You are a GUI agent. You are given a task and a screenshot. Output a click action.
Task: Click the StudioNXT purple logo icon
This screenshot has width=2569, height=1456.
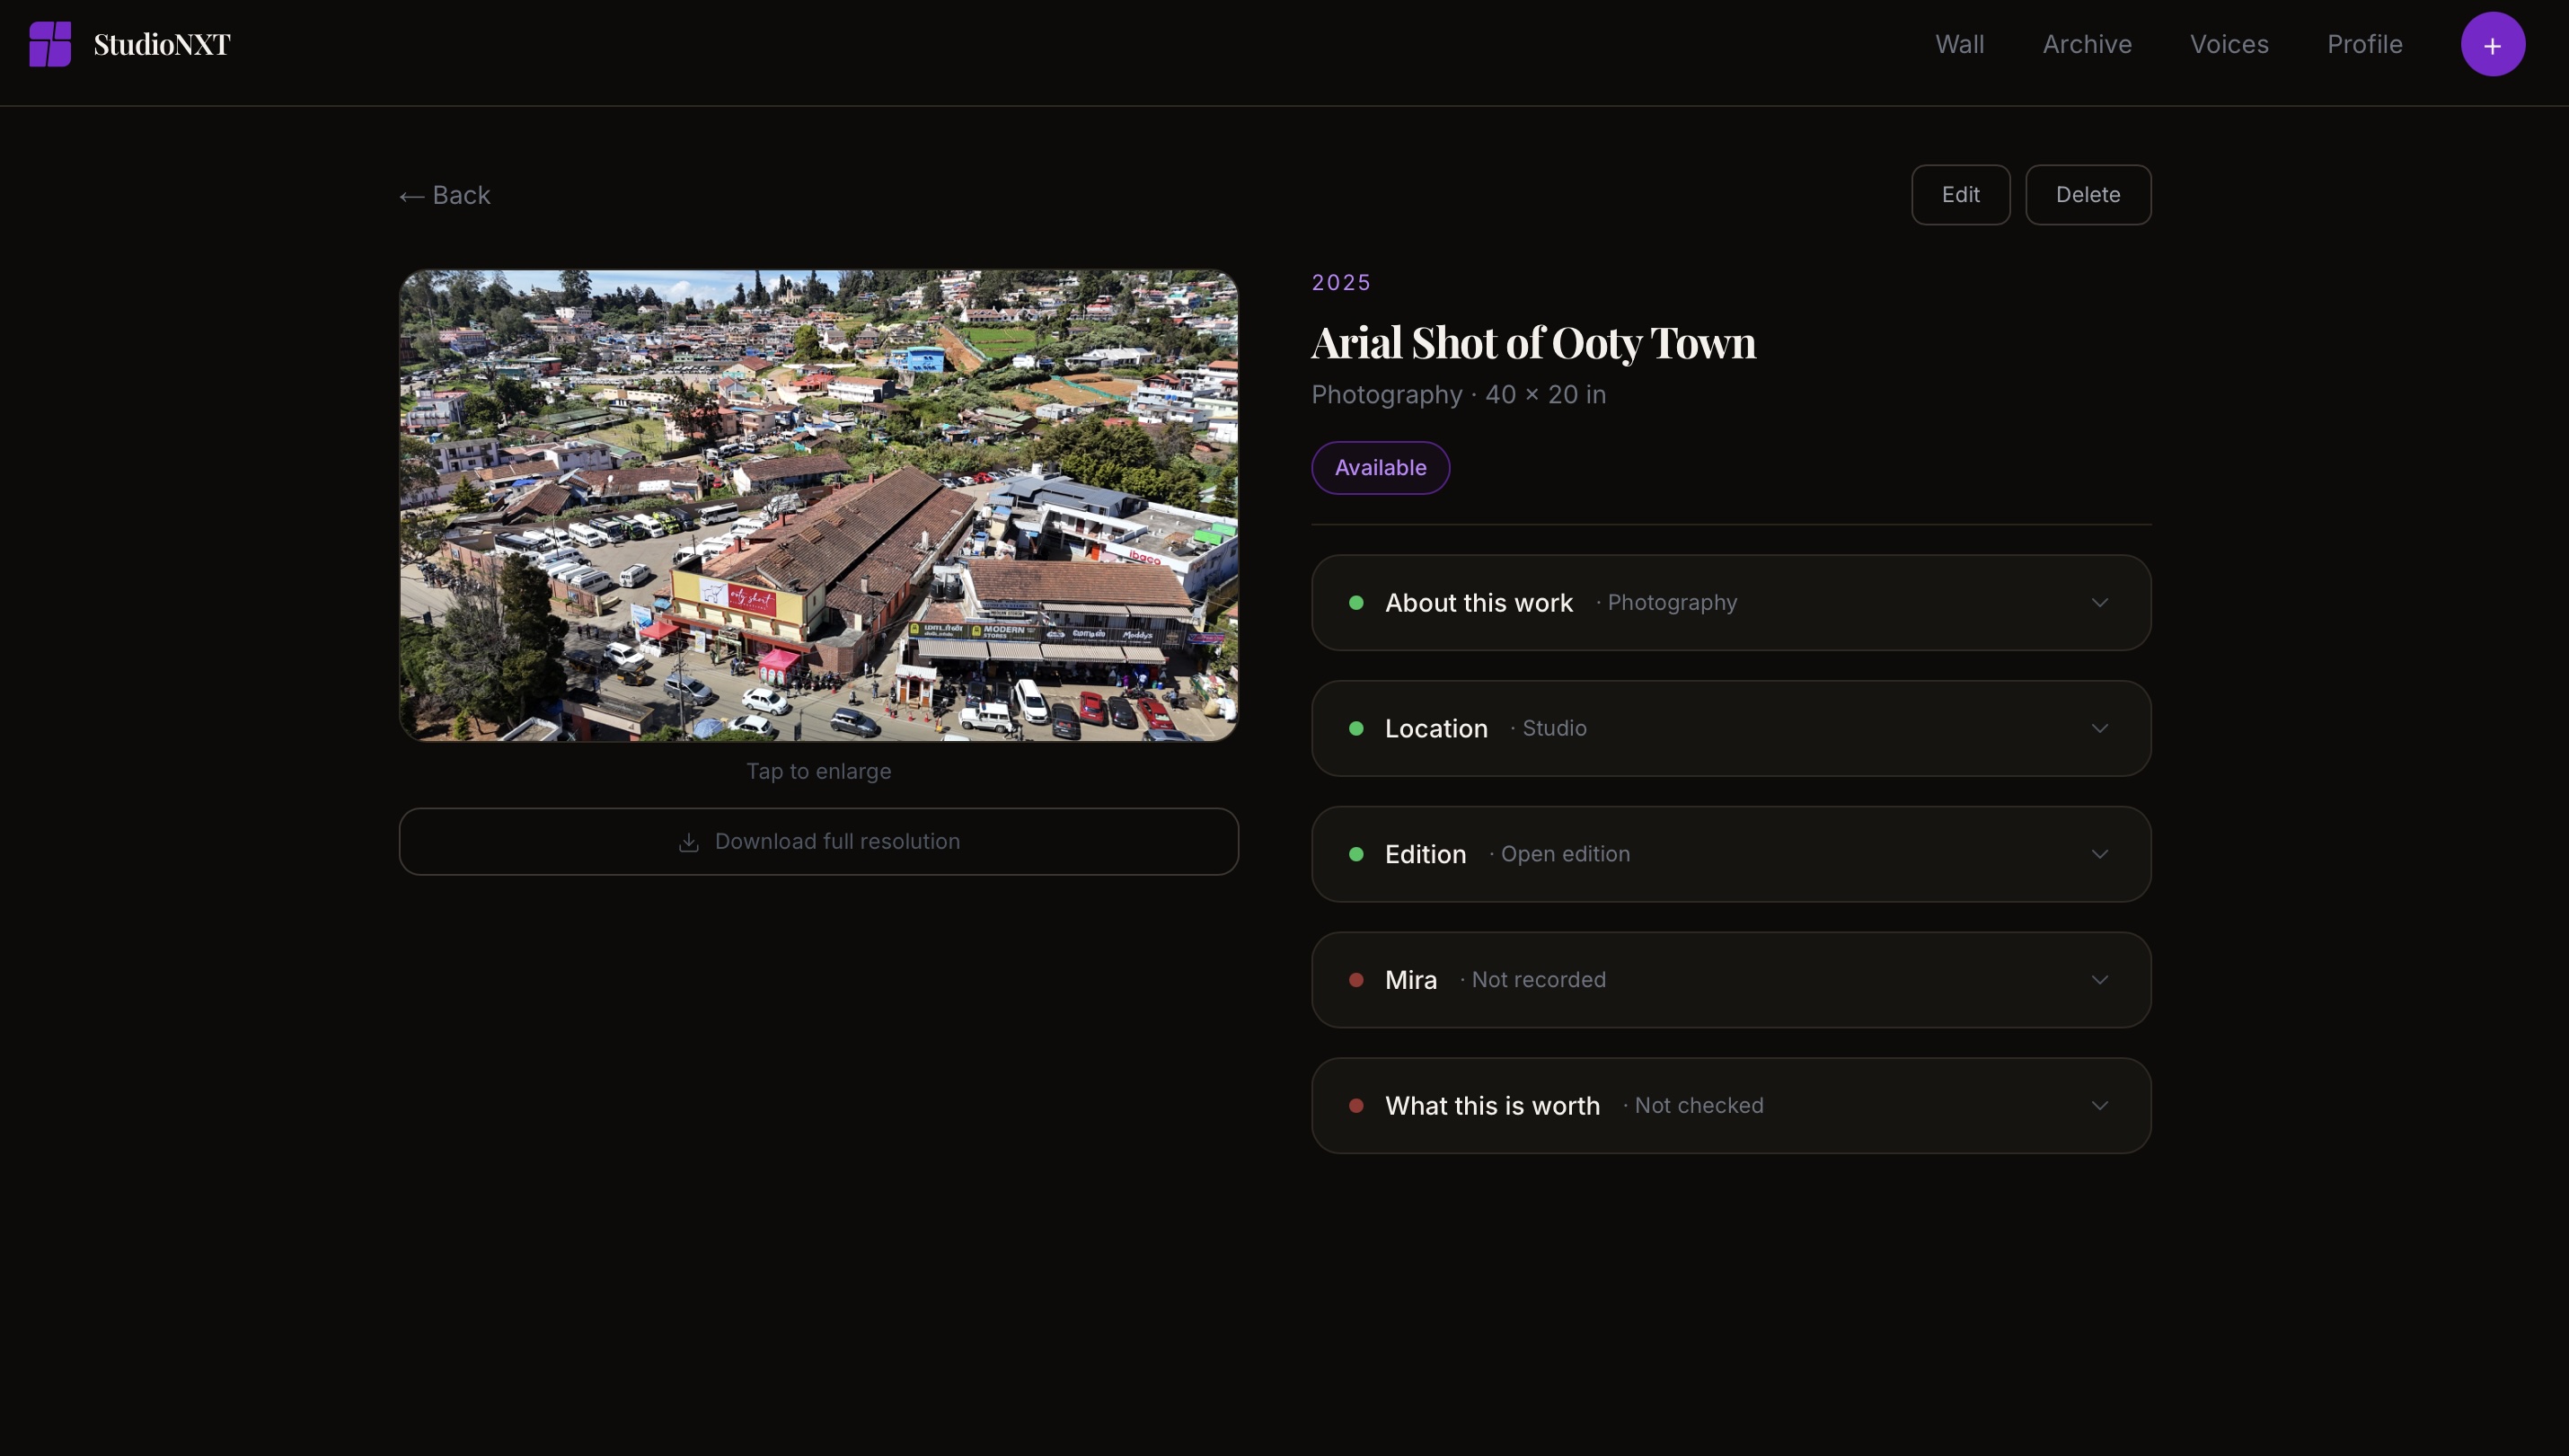(50, 44)
